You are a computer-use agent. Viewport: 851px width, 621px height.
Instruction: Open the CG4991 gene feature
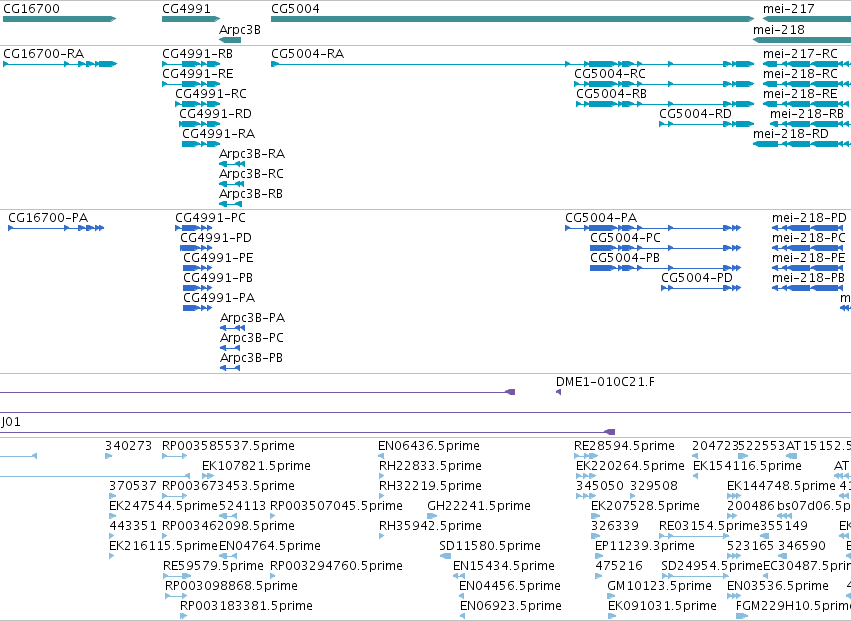191,19
